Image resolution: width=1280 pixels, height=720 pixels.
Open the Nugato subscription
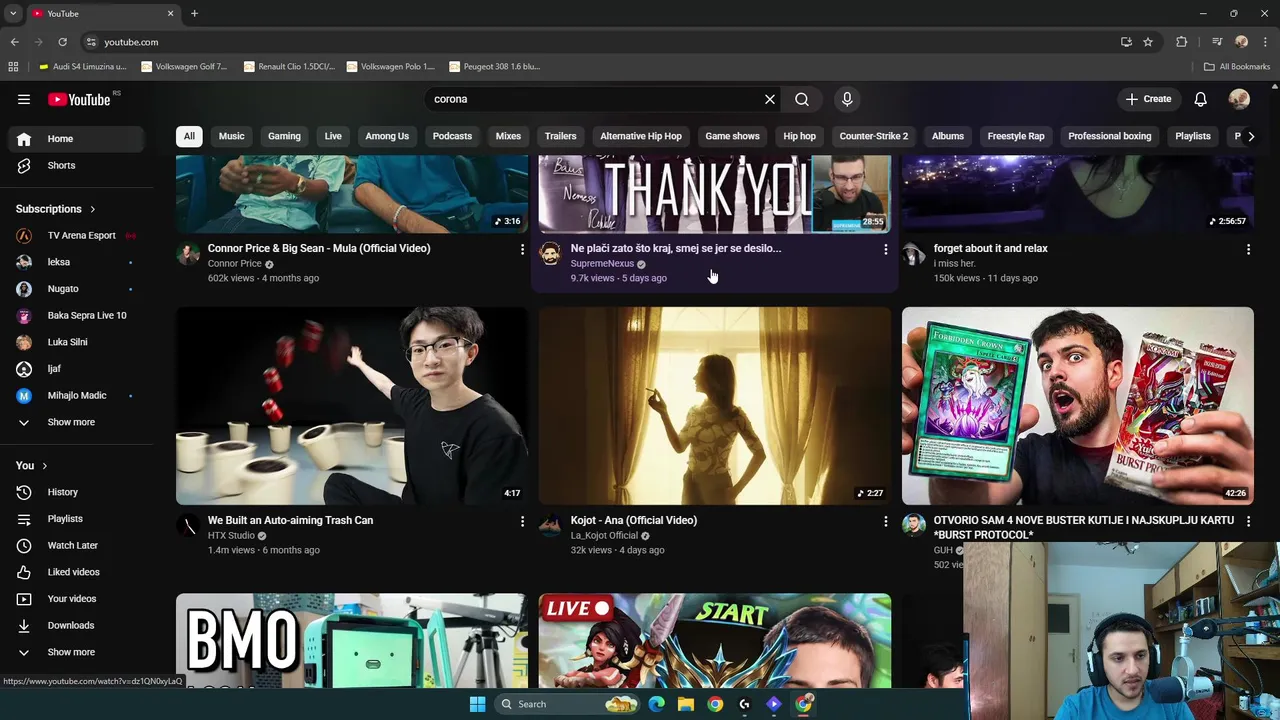click(x=77, y=289)
